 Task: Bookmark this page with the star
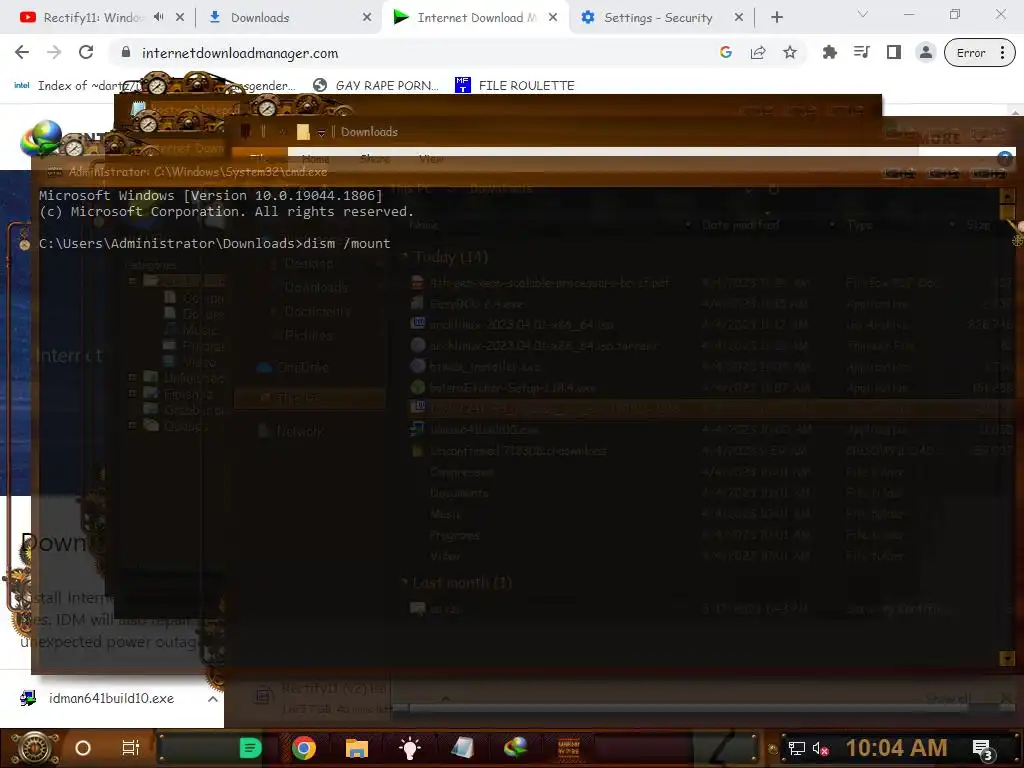790,53
